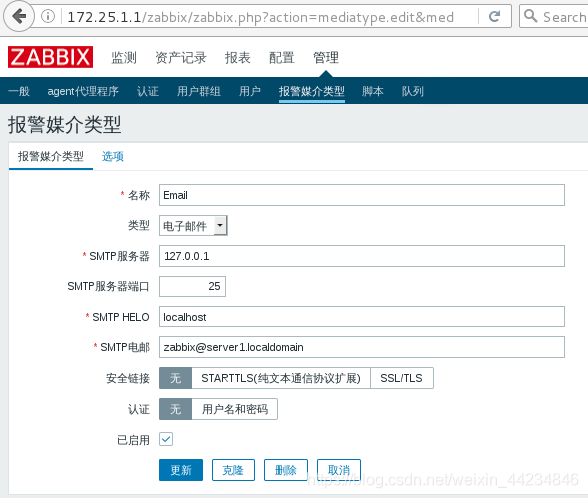
Task: Open the 报表 main menu
Action: 238,58
